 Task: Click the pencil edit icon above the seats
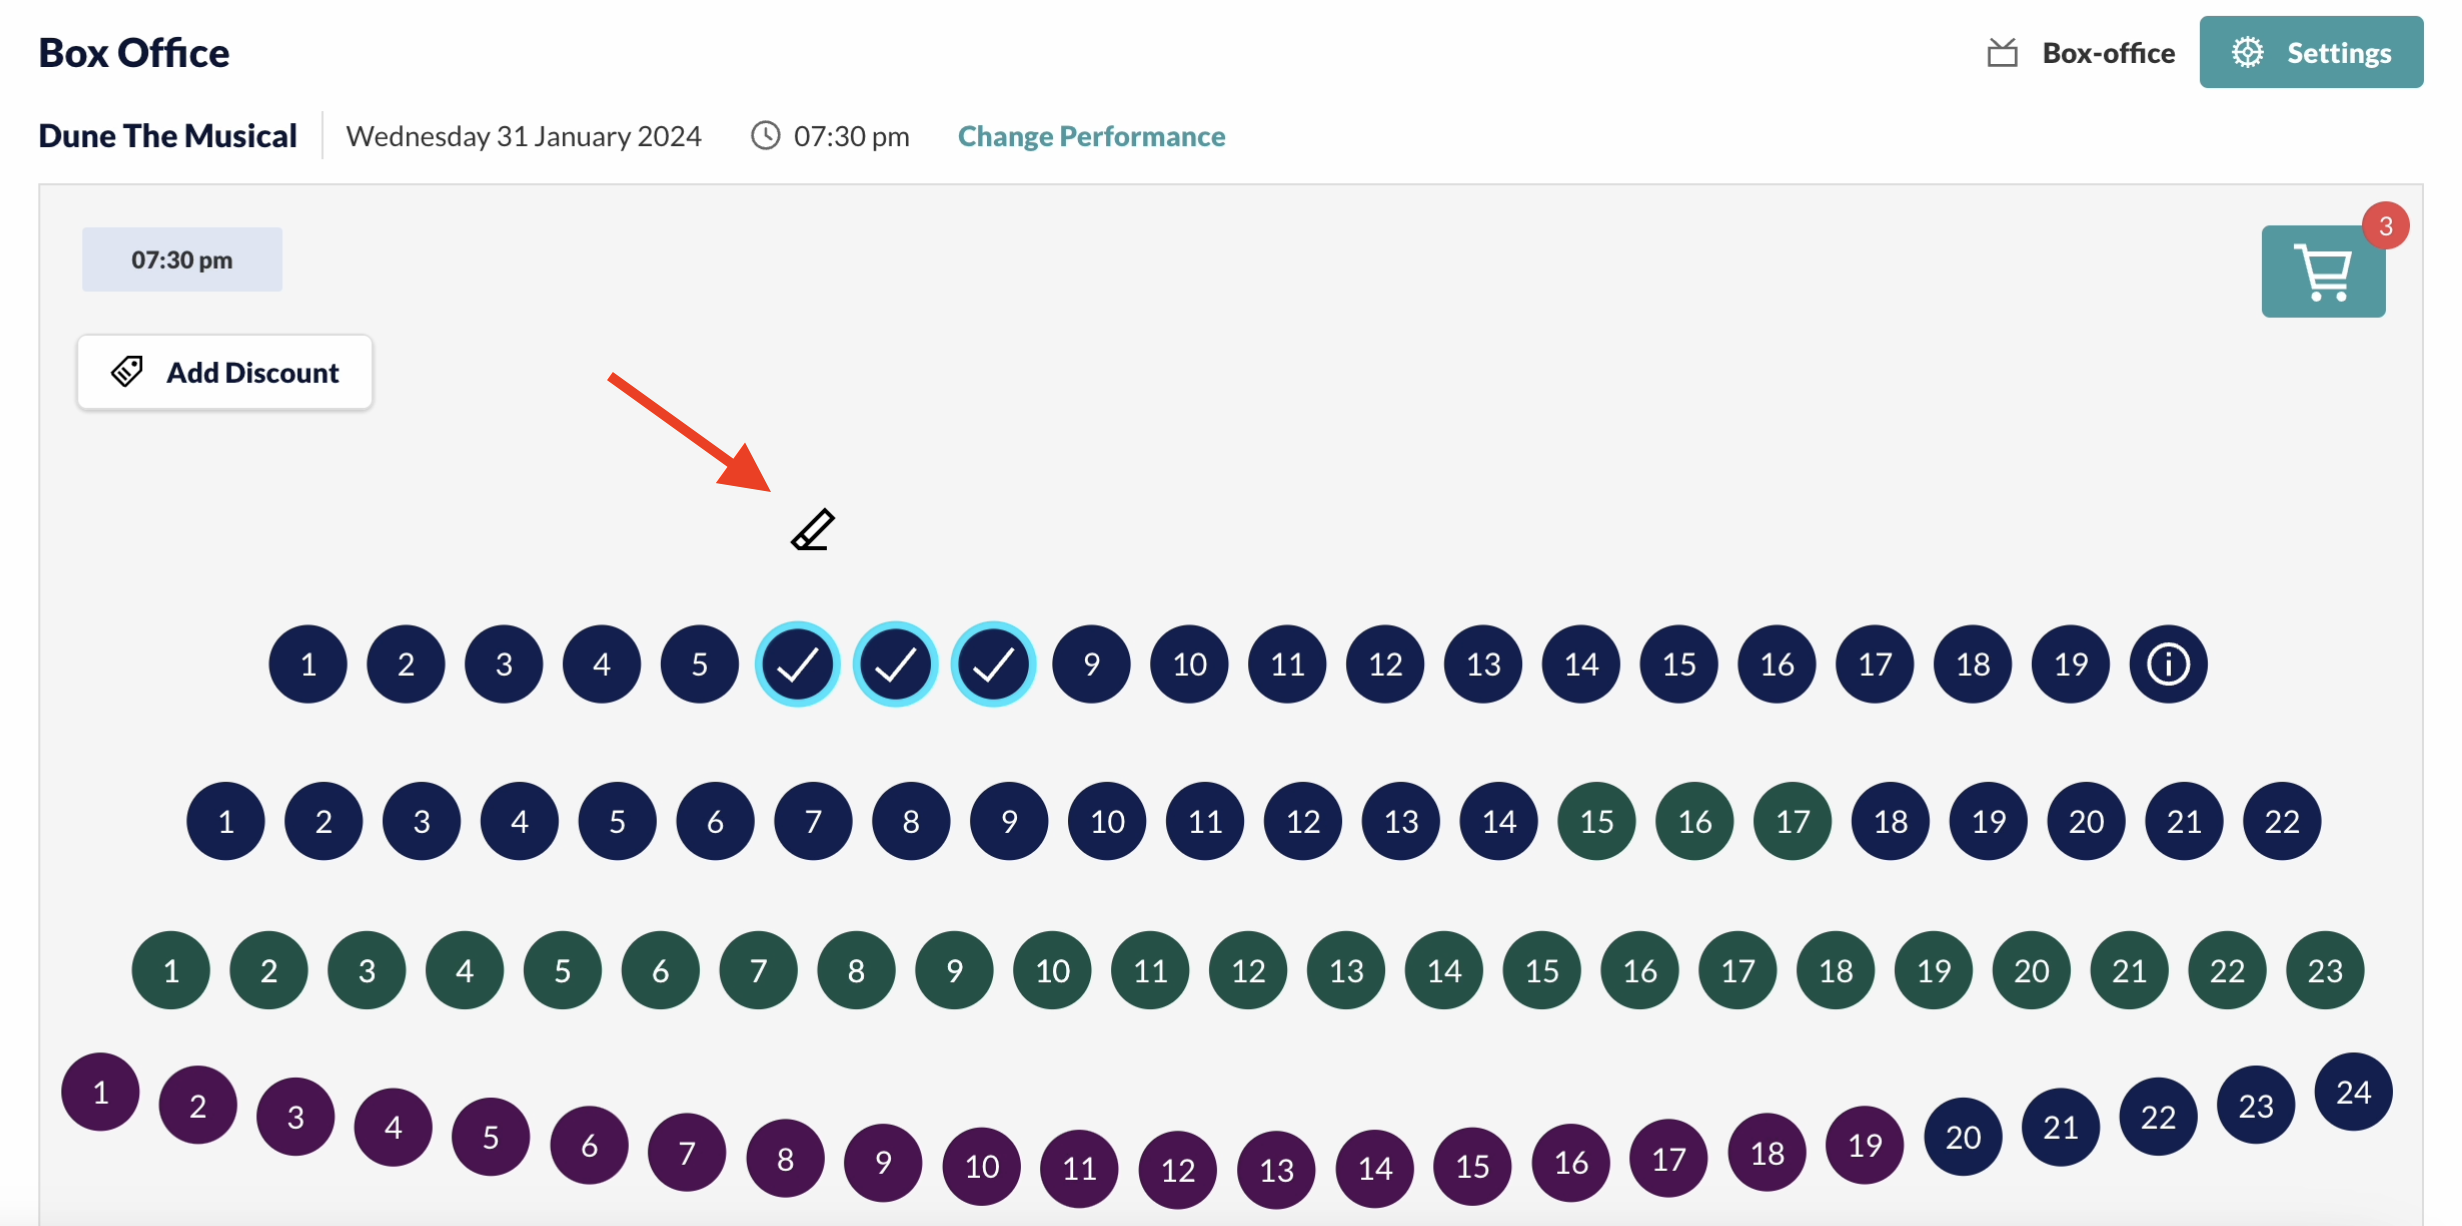click(812, 530)
